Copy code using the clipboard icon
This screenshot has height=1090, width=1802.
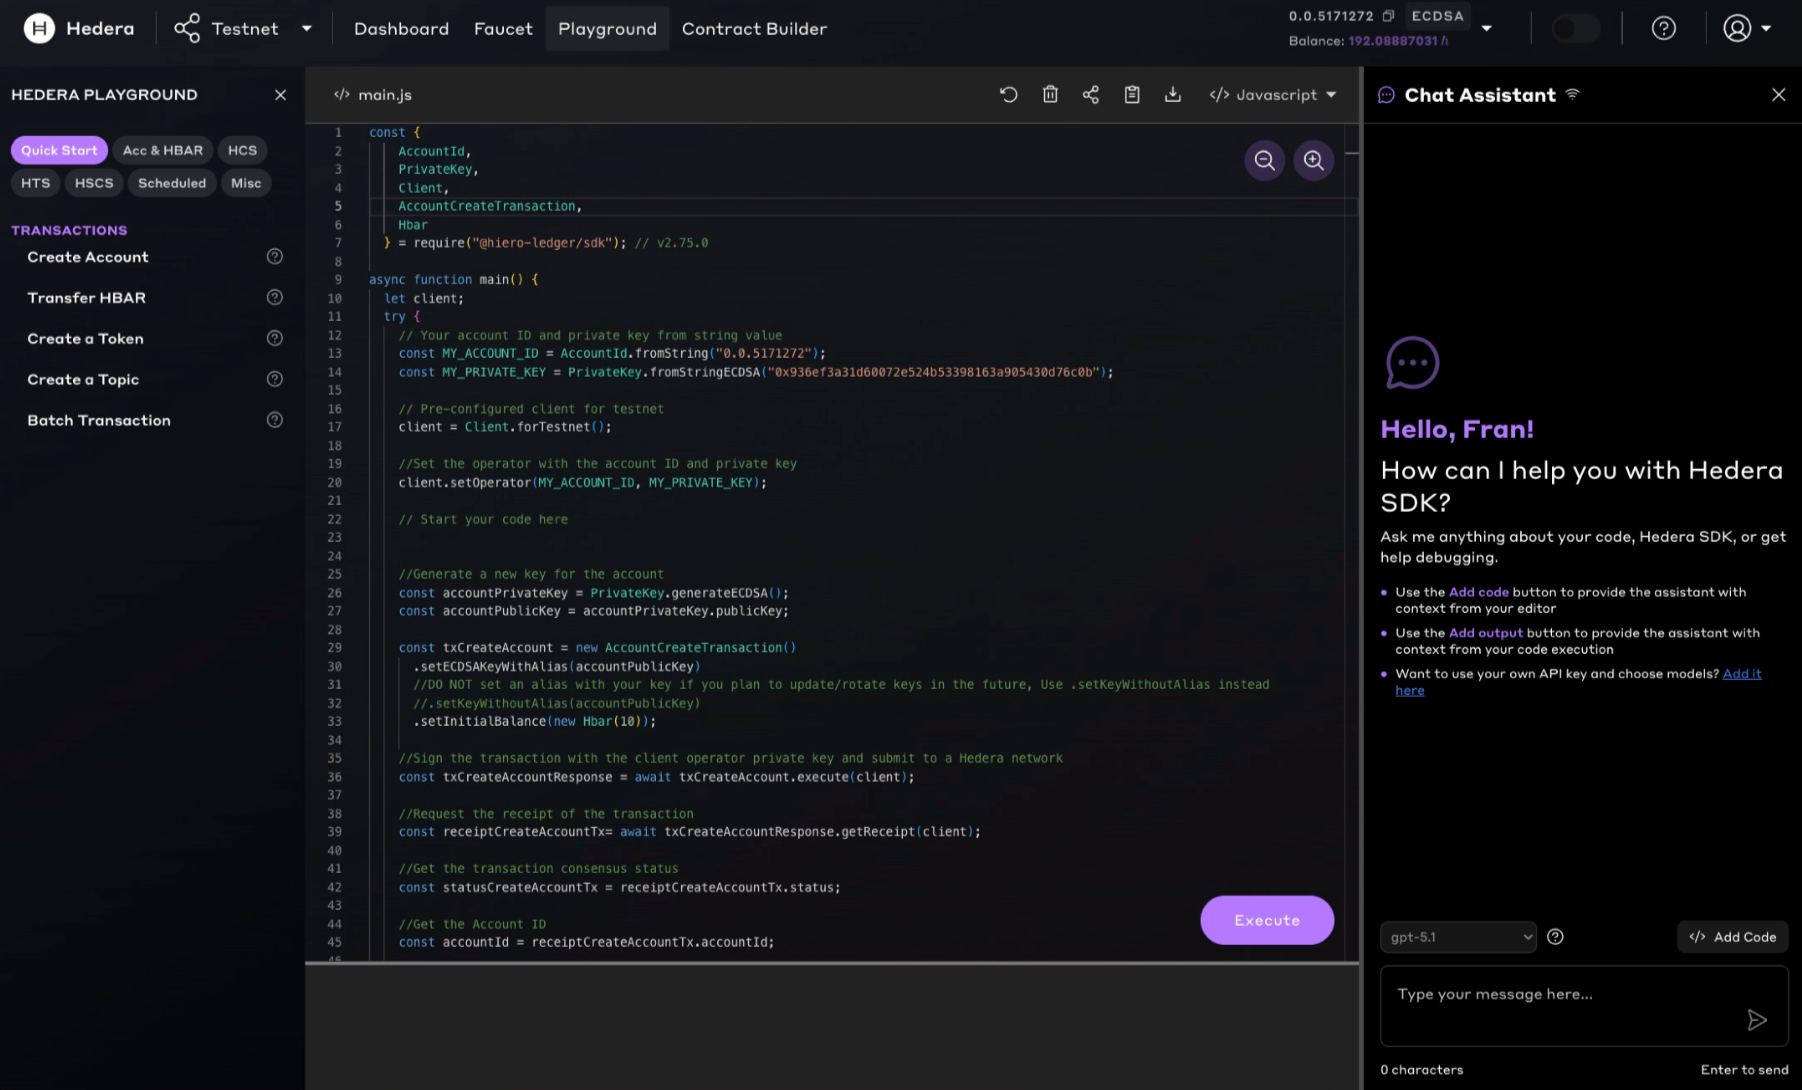tap(1132, 94)
